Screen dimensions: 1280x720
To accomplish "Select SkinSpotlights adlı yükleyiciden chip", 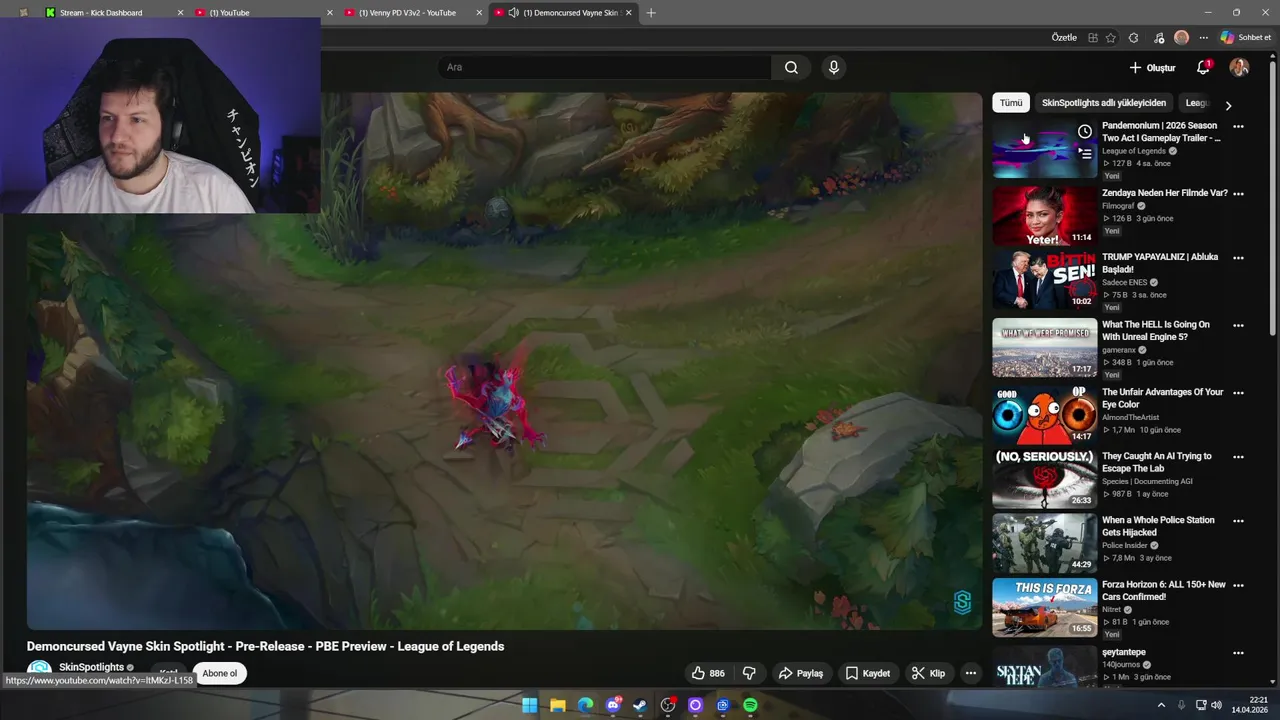I will click(1104, 103).
